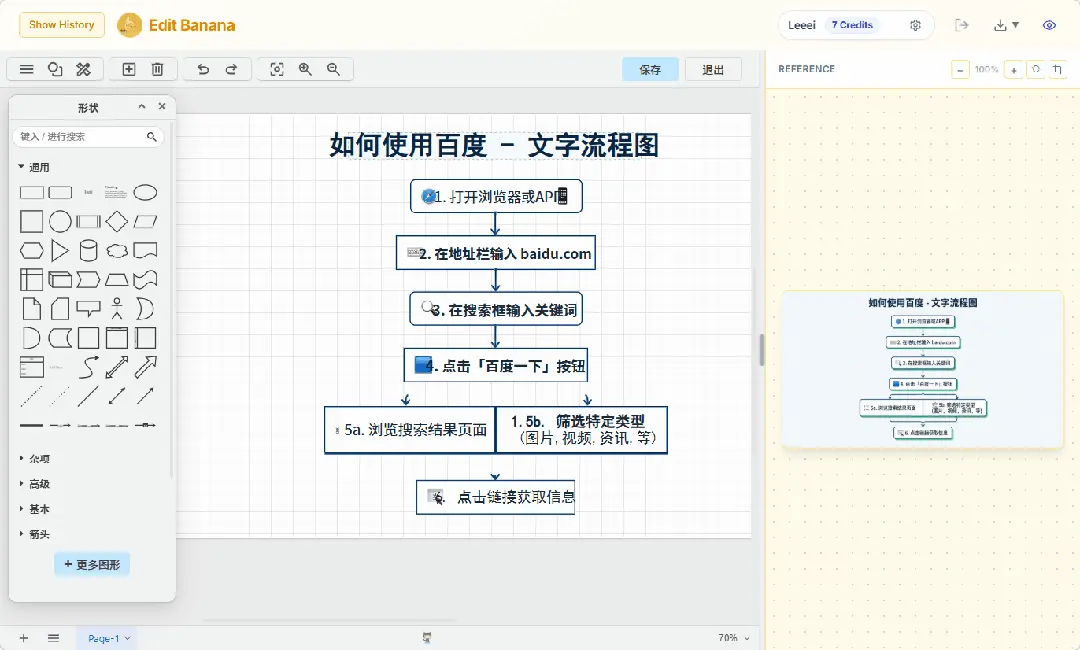This screenshot has width=1080, height=650.
Task: Open the hamburger menu in the toolbar
Action: click(26, 69)
